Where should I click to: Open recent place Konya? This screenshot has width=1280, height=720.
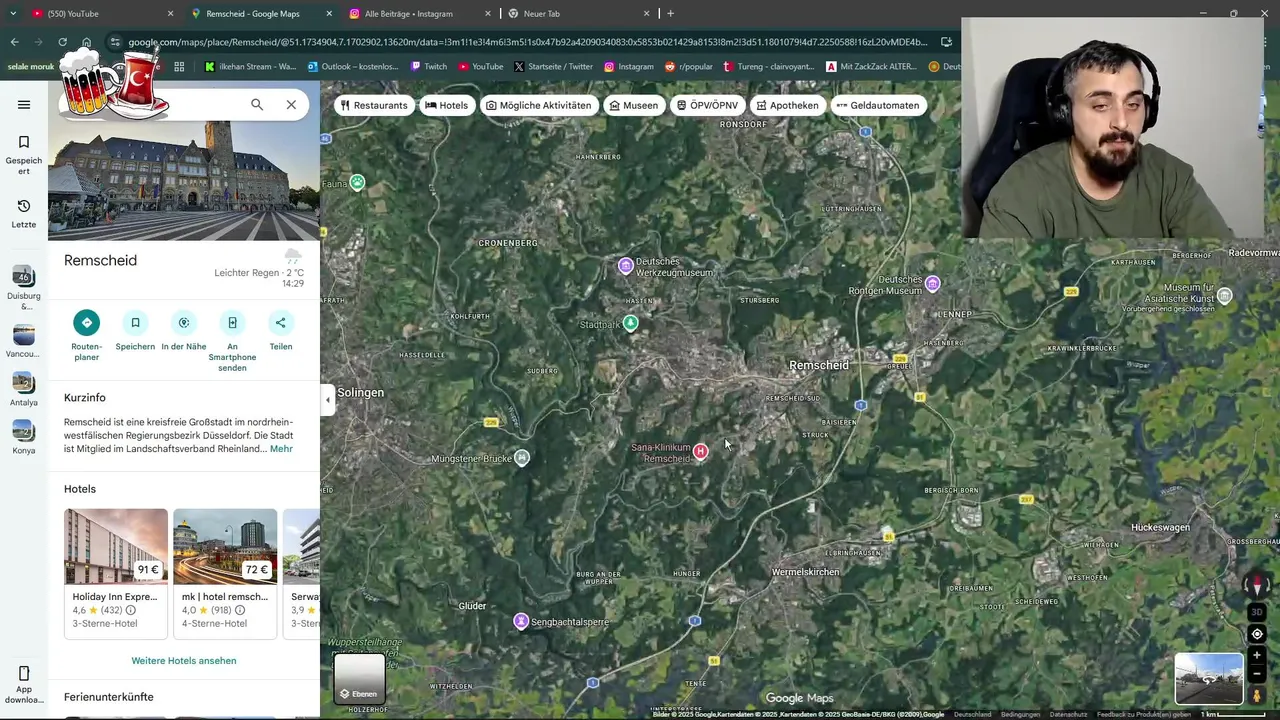click(x=24, y=436)
